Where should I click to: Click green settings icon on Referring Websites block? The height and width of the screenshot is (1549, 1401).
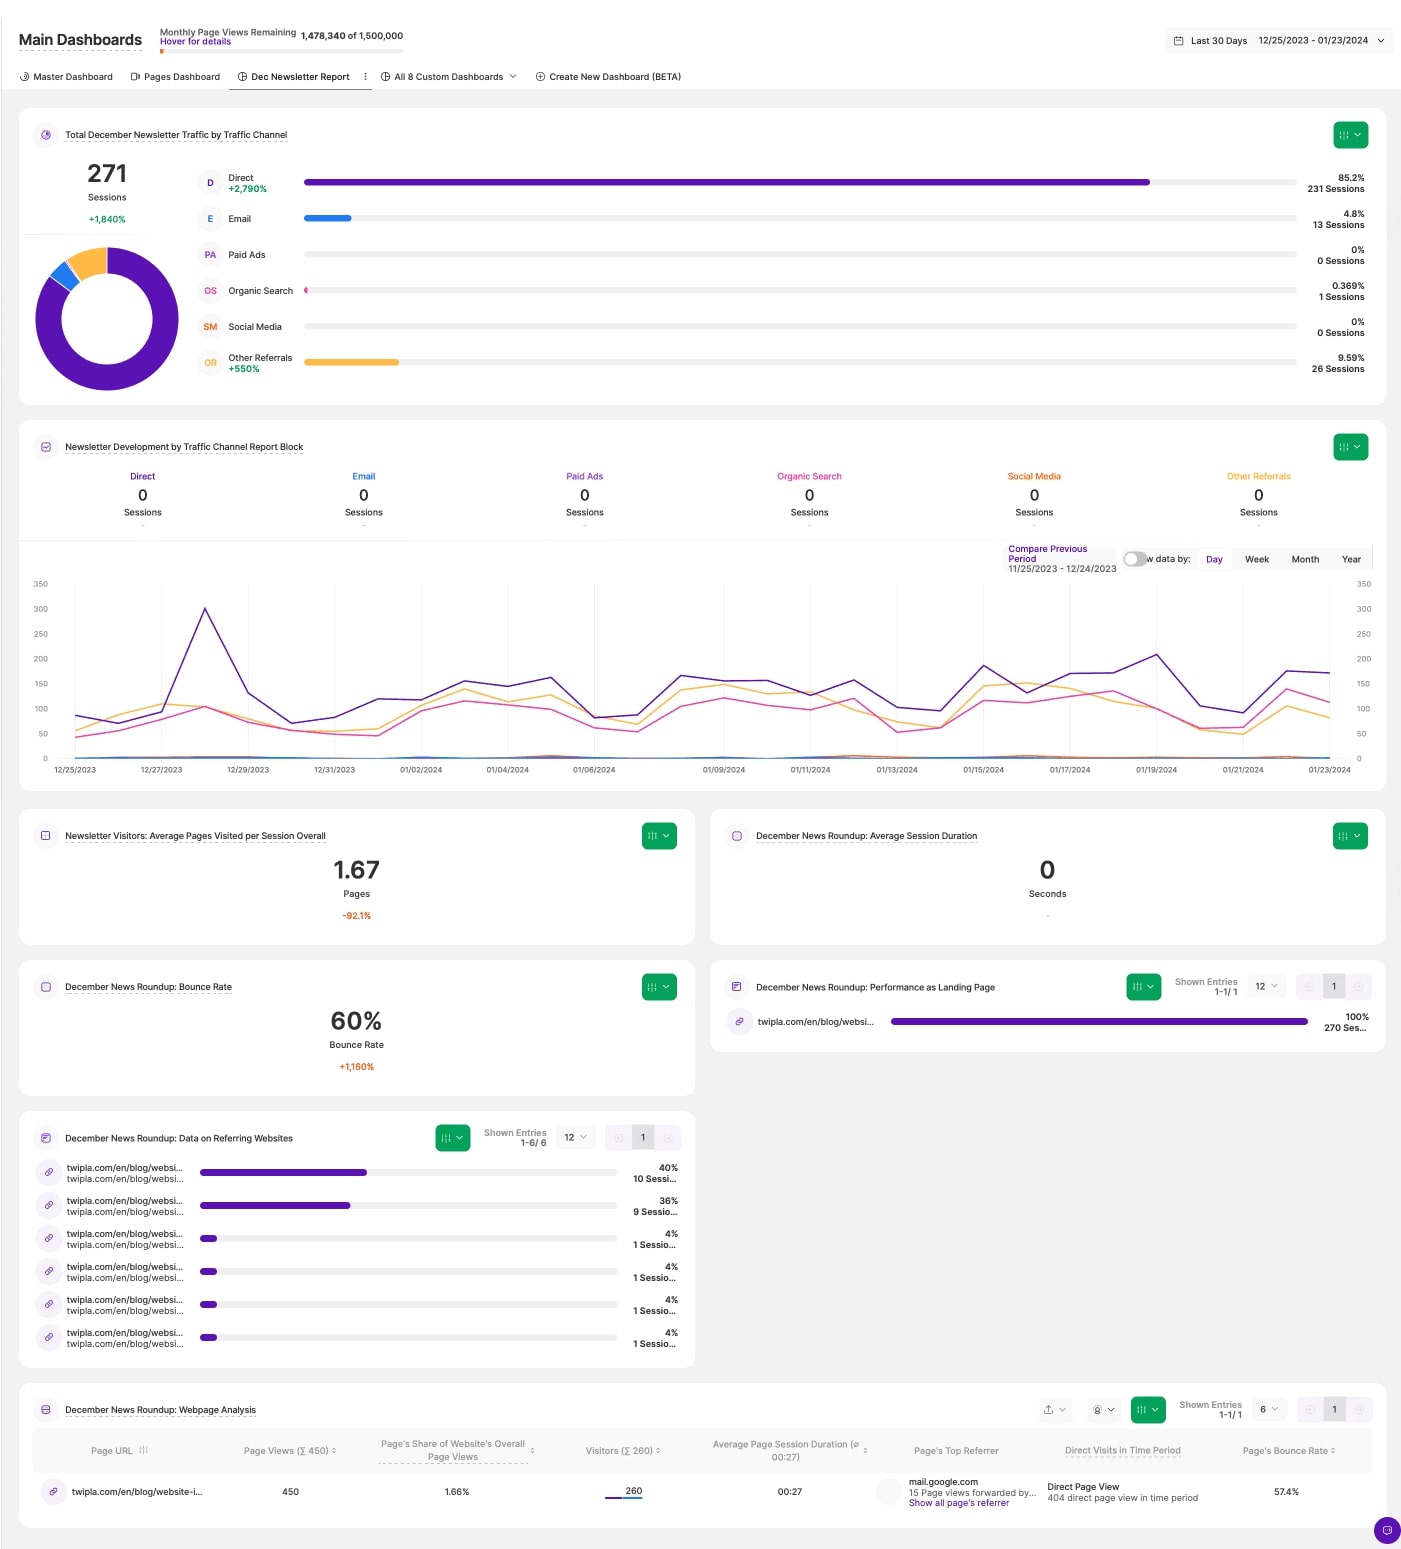coord(452,1138)
